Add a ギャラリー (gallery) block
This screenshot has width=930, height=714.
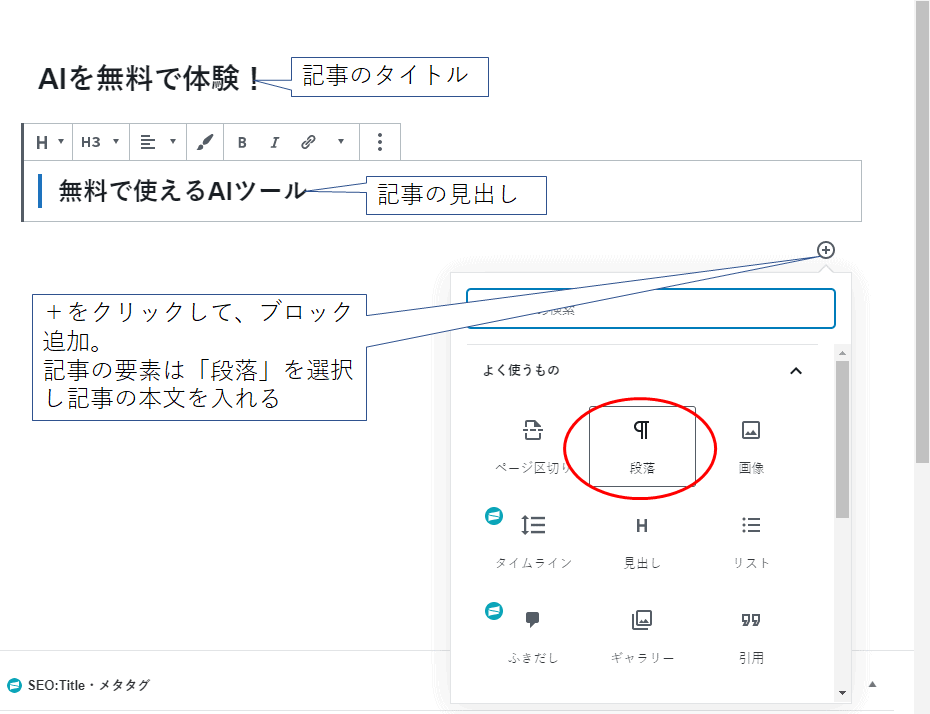click(x=642, y=634)
